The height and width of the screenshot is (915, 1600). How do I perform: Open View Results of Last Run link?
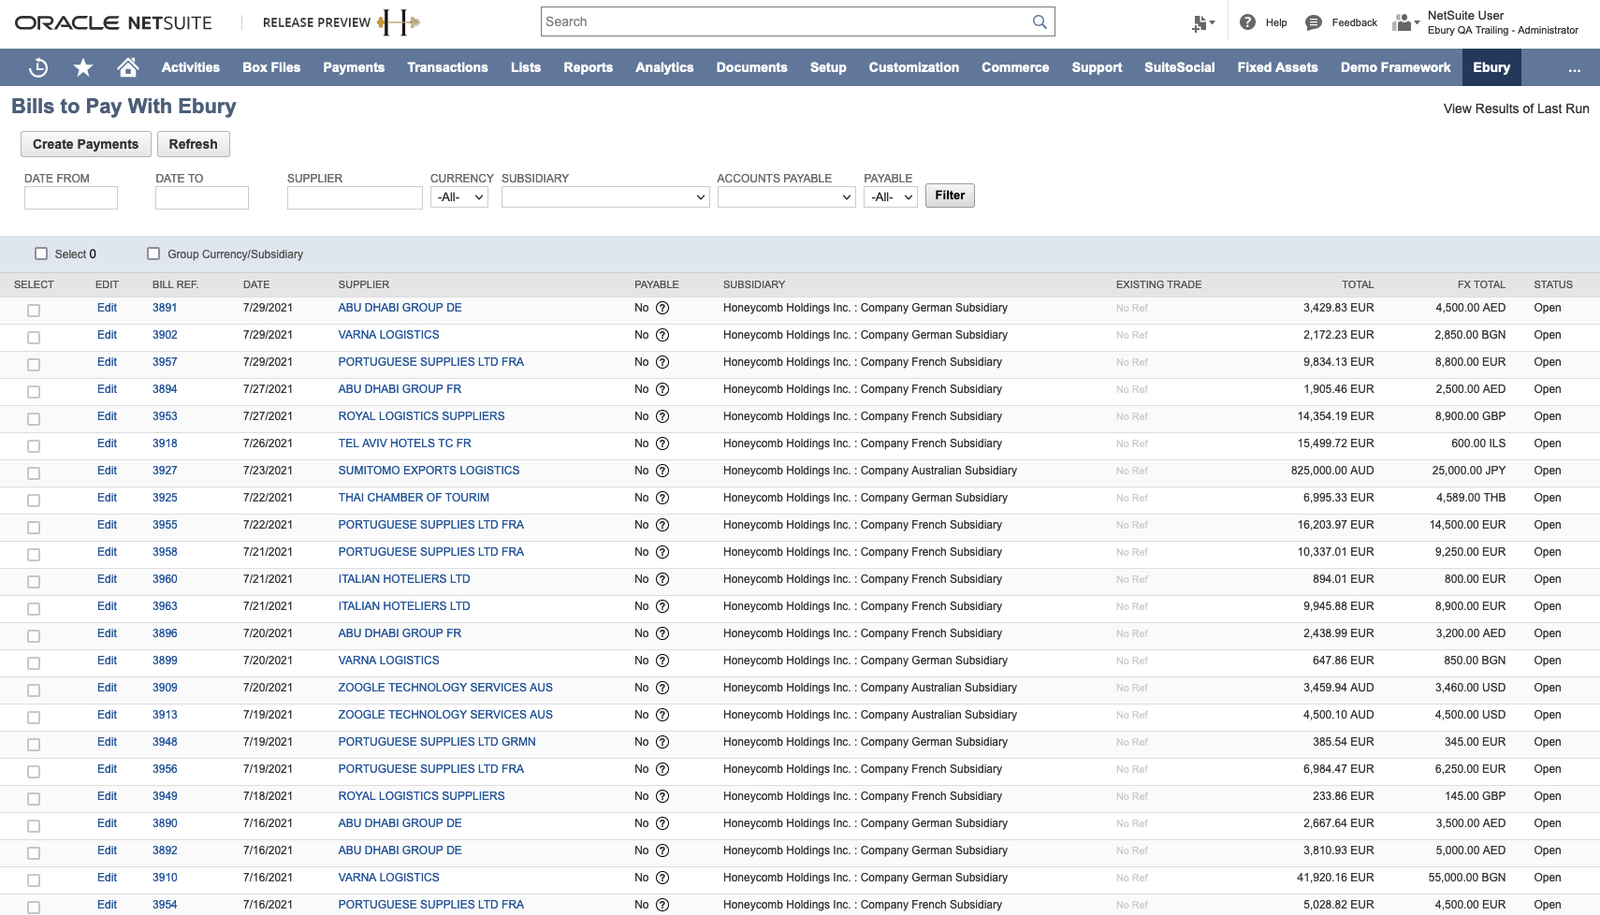1516,109
